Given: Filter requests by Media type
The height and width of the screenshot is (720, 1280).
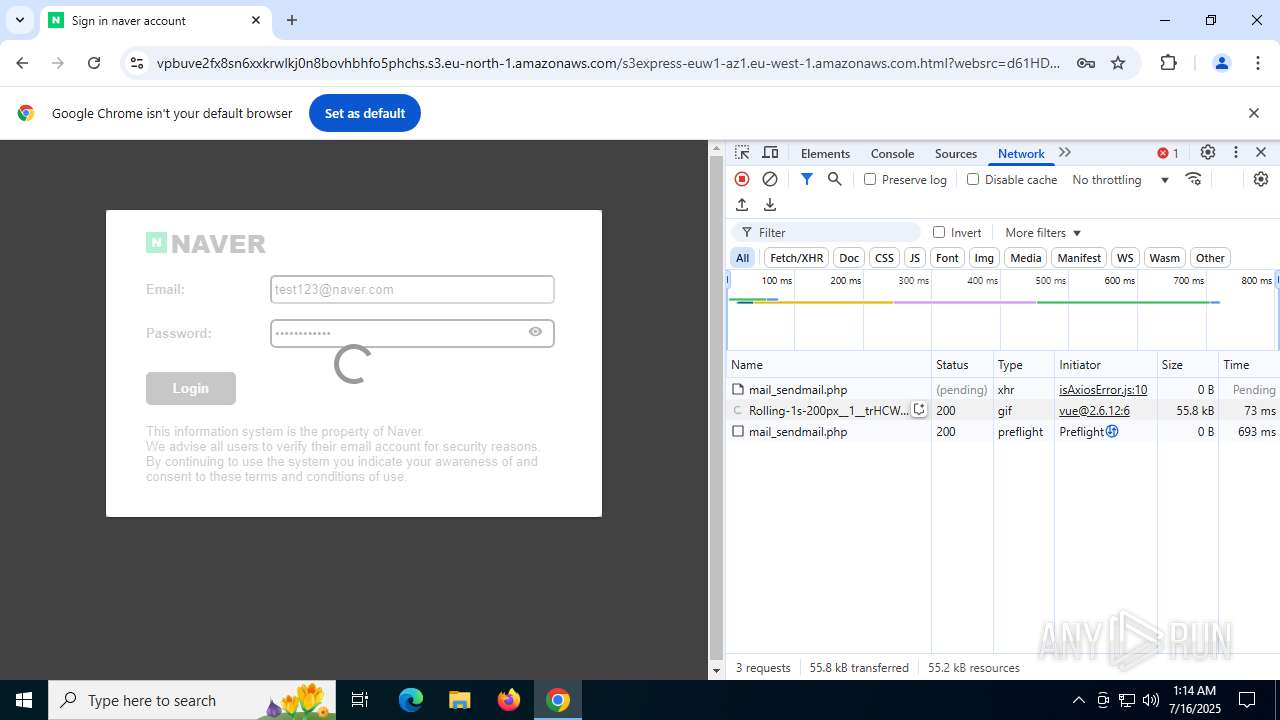Looking at the screenshot, I should coord(1025,258).
